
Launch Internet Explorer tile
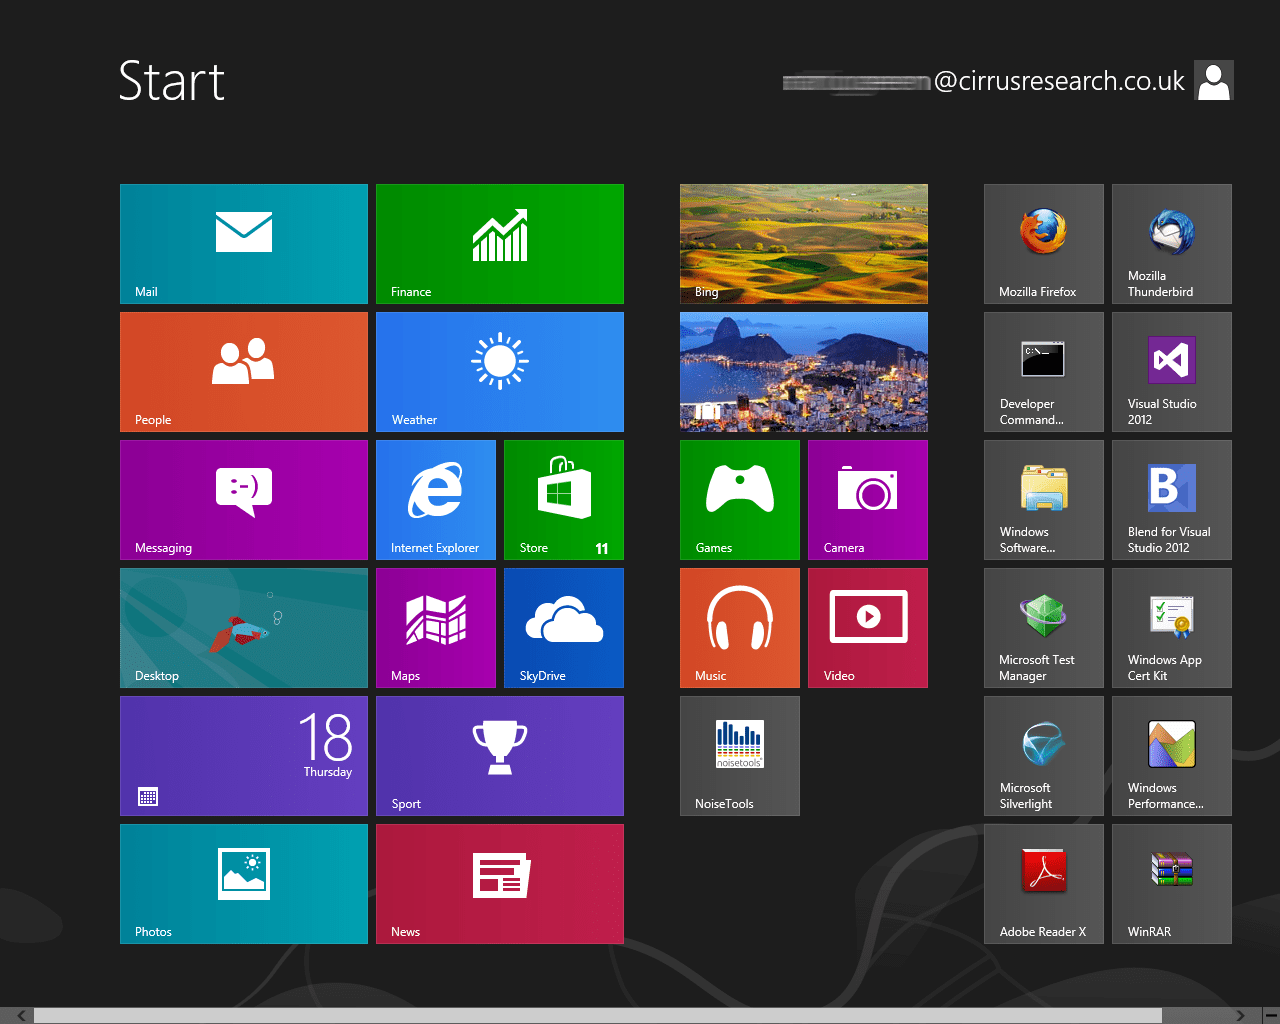pyautogui.click(x=436, y=500)
